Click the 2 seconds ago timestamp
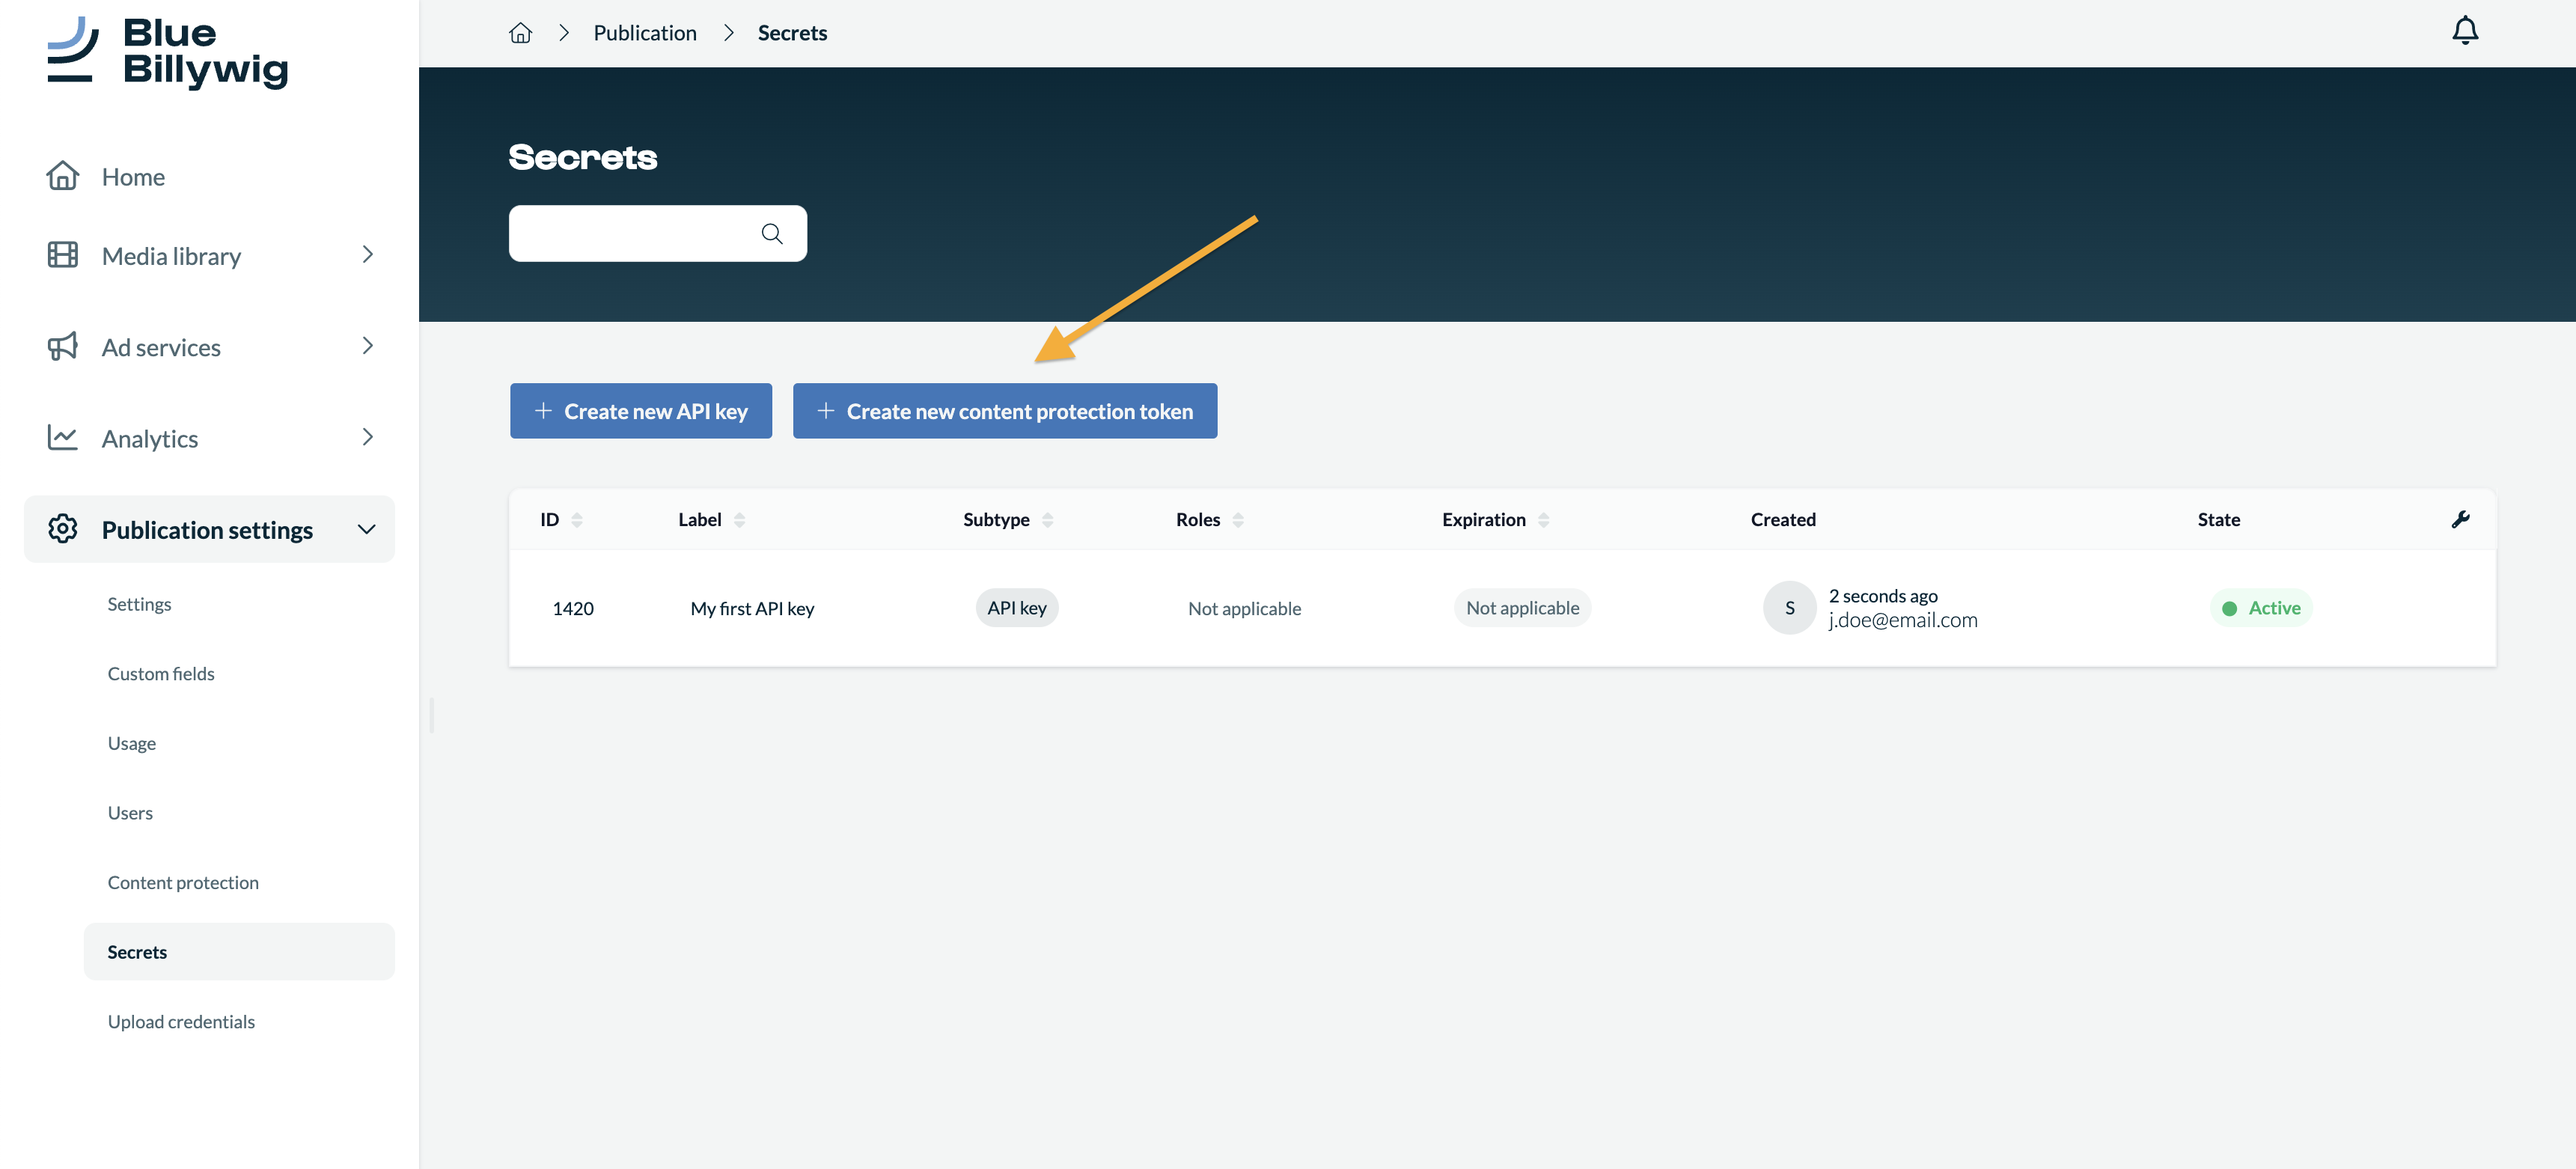Viewport: 2576px width, 1169px height. pos(1883,596)
